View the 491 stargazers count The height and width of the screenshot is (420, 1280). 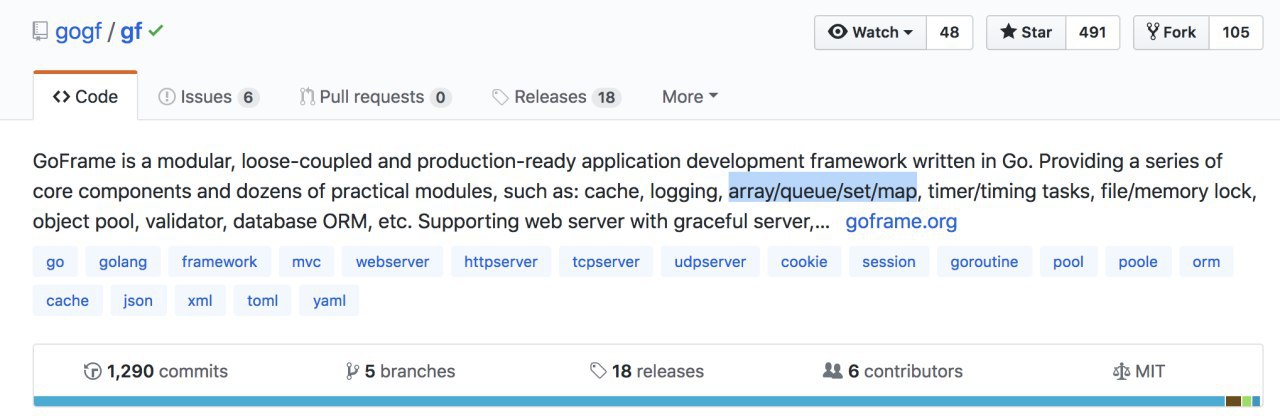pyautogui.click(x=1093, y=32)
